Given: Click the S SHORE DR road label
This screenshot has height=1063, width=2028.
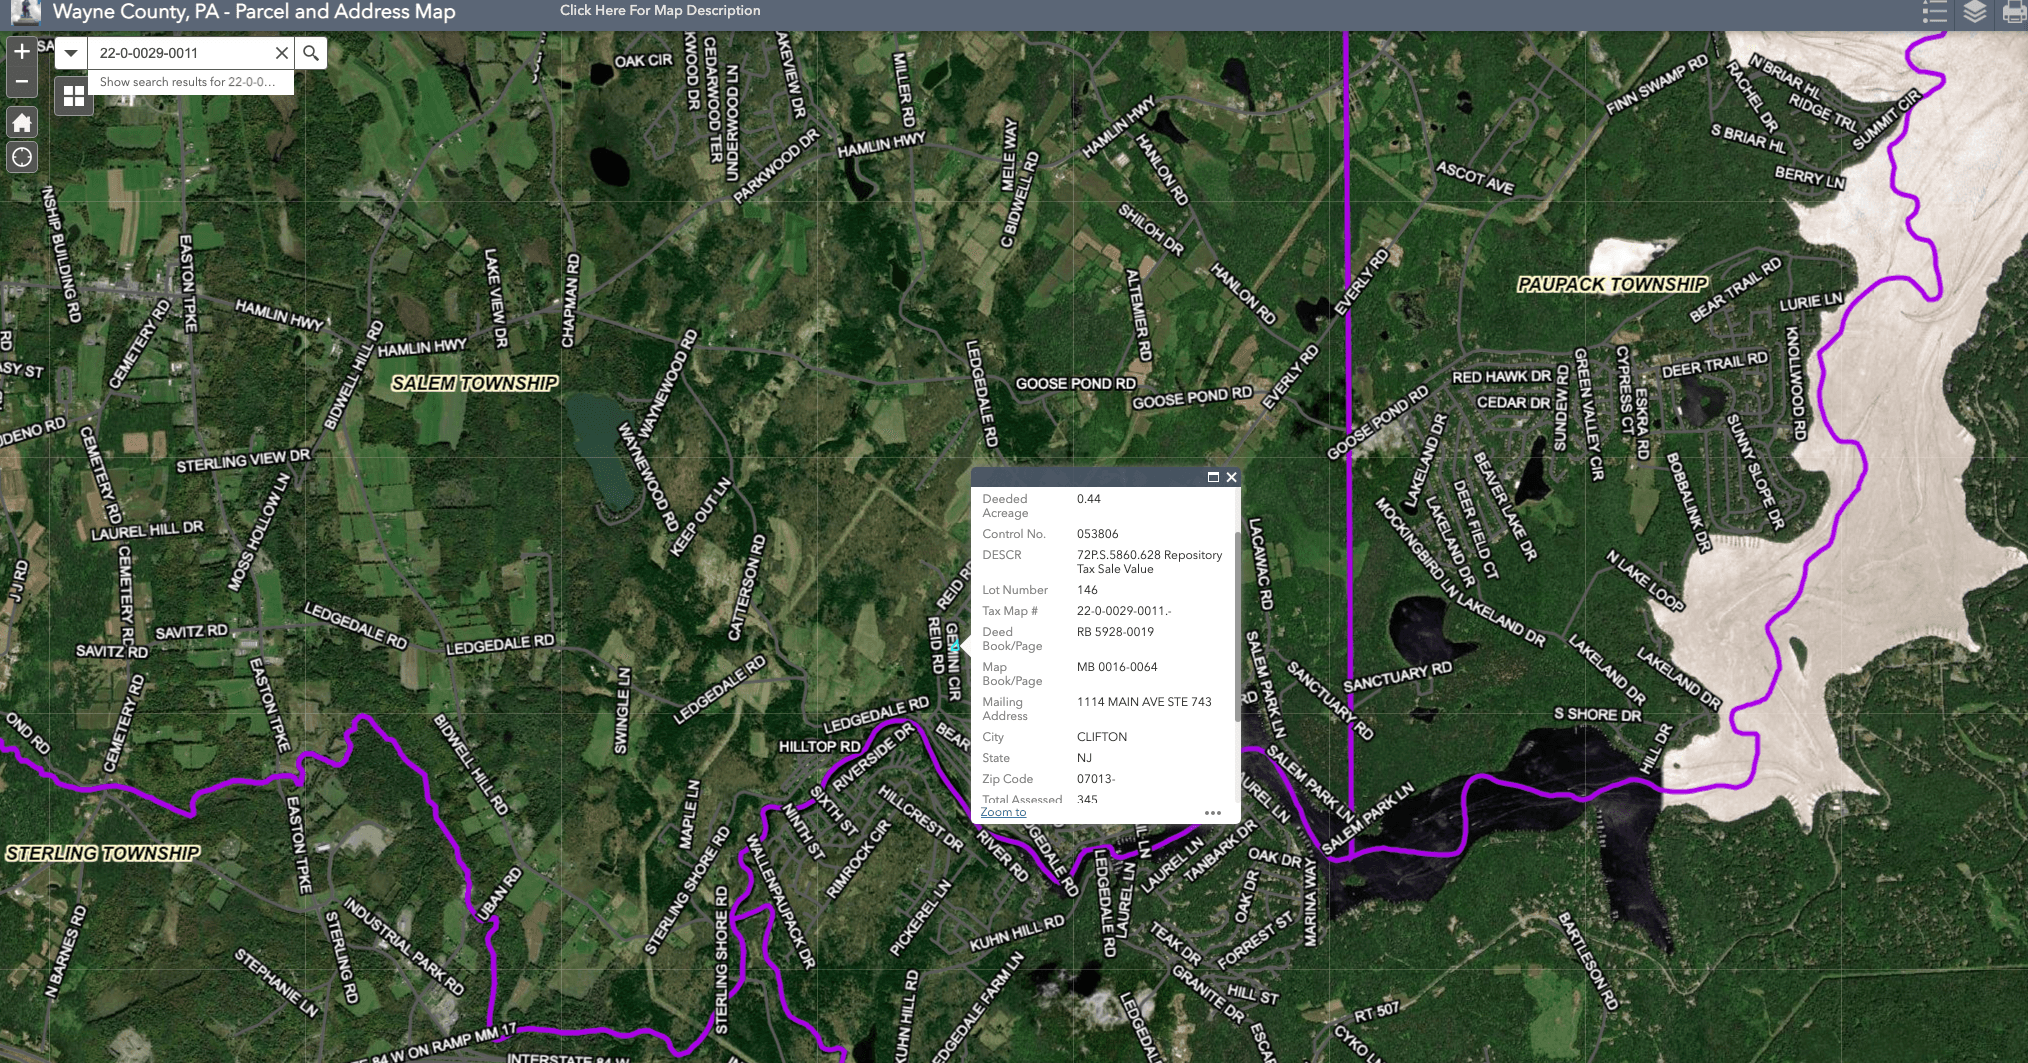Looking at the screenshot, I should coord(1597,715).
